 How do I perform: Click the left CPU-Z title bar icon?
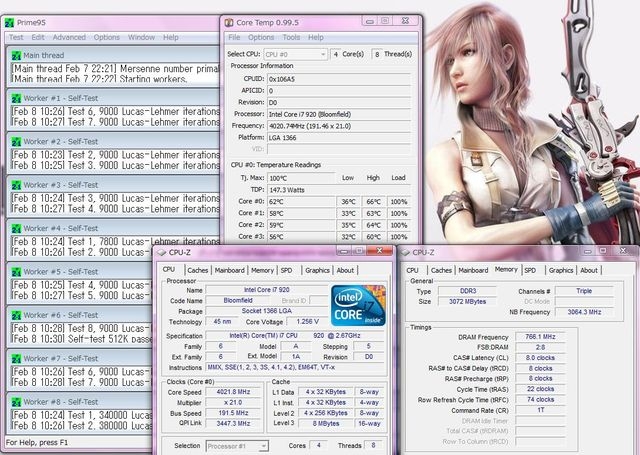click(x=162, y=253)
